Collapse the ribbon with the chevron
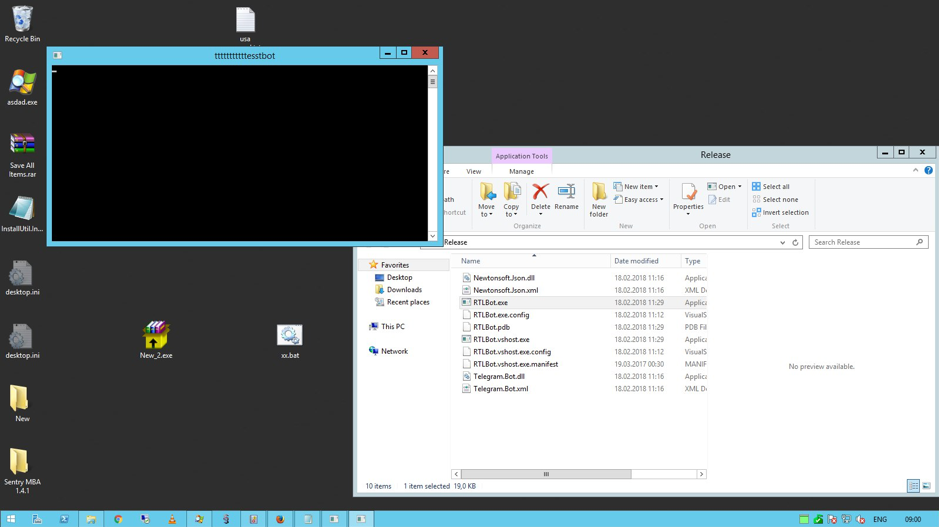The height and width of the screenshot is (527, 939). pyautogui.click(x=915, y=171)
